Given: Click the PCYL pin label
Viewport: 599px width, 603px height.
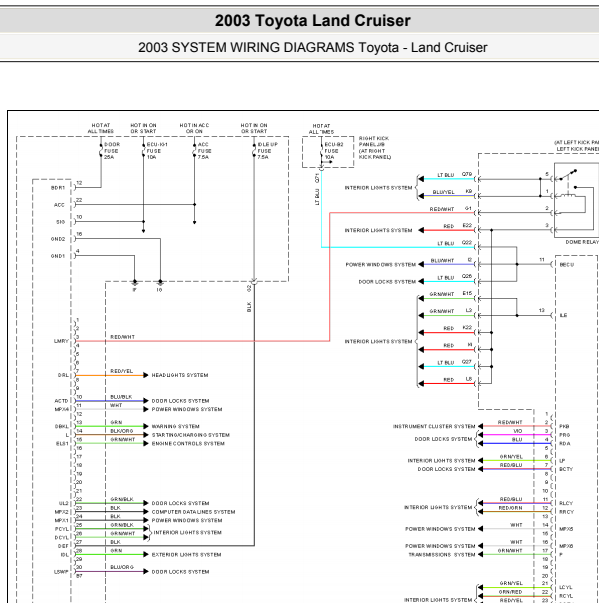Looking at the screenshot, I should click(x=62, y=529).
